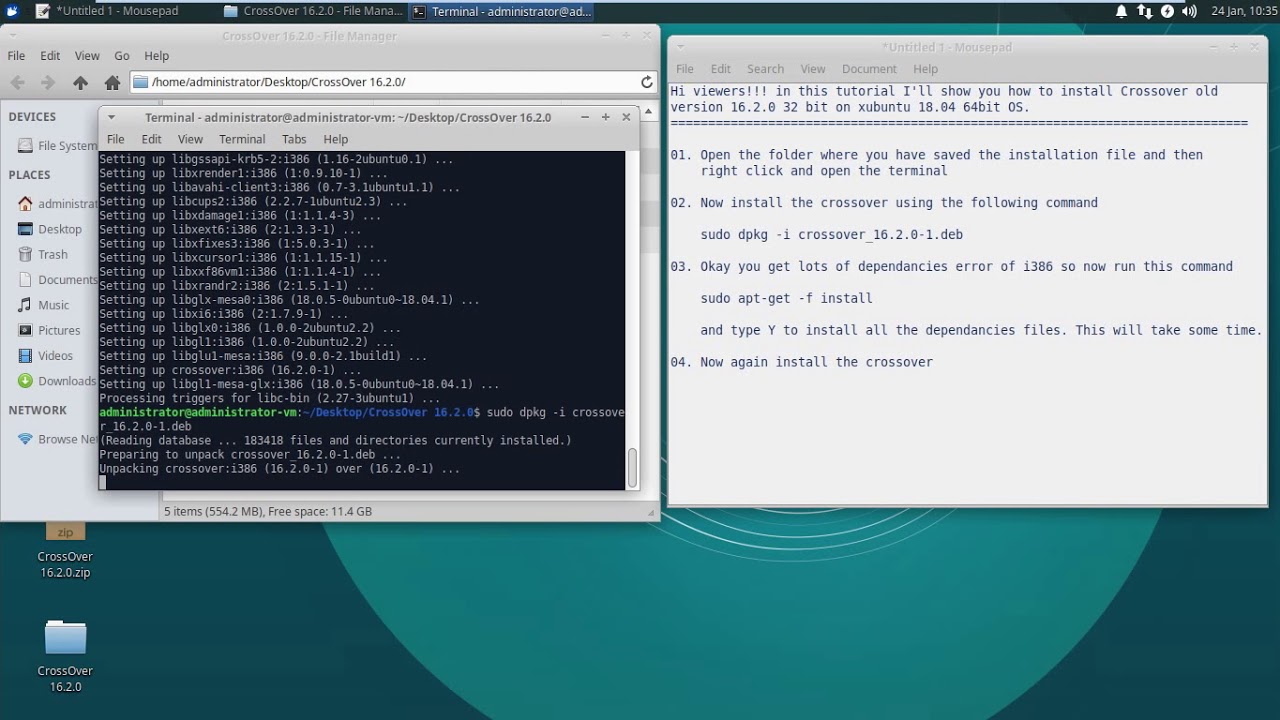Go to parent folder in File Manager
1280x720 pixels.
(80, 82)
